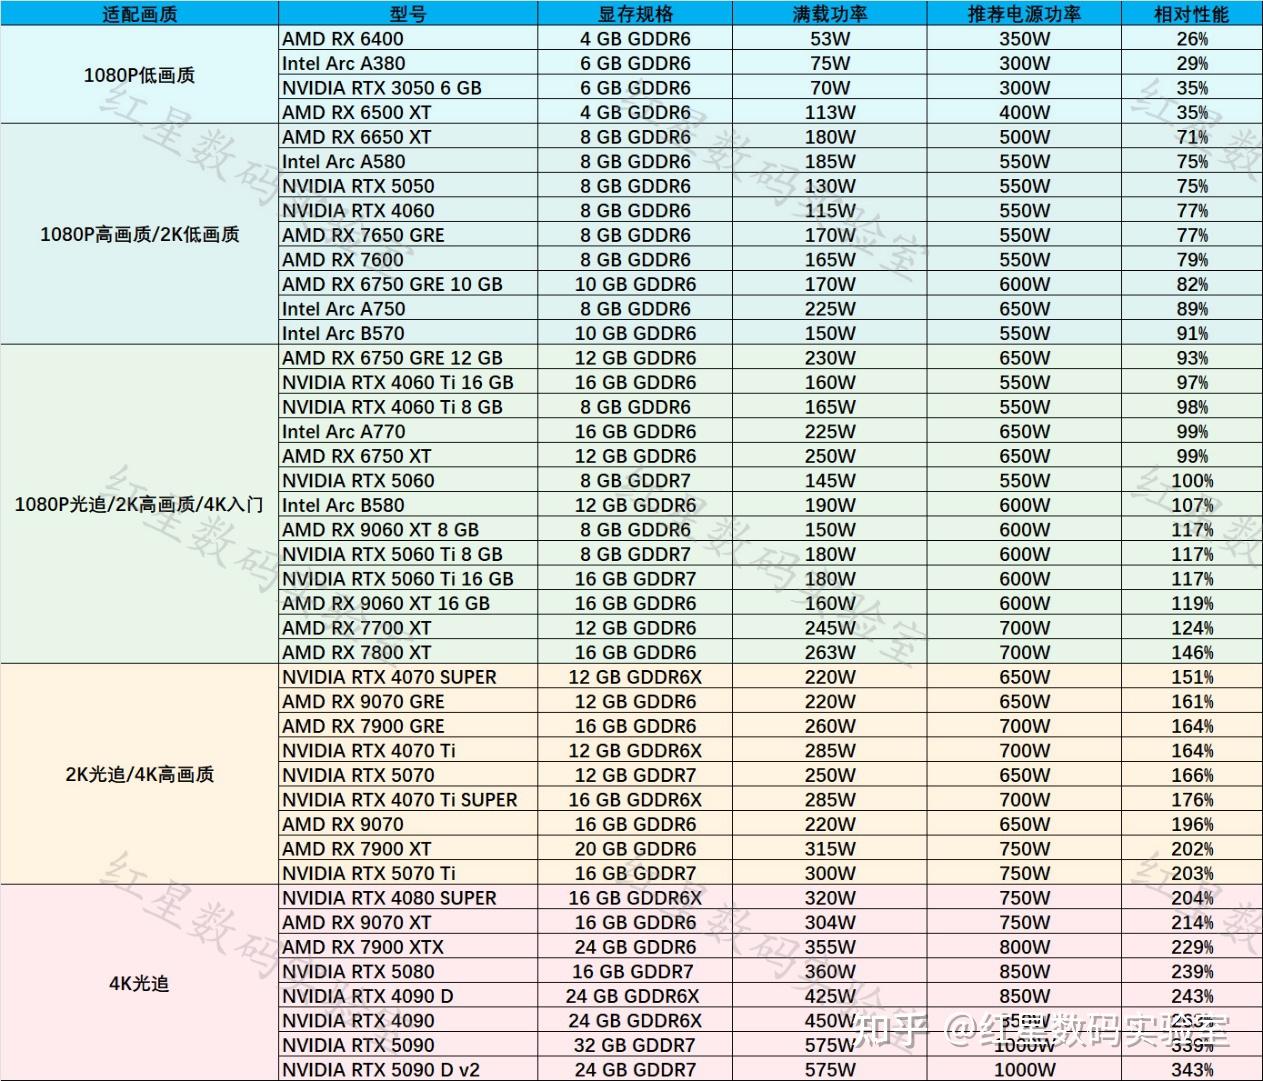Click the NVIDIA RTX 5060 Ti 8 GB cell

pos(408,554)
